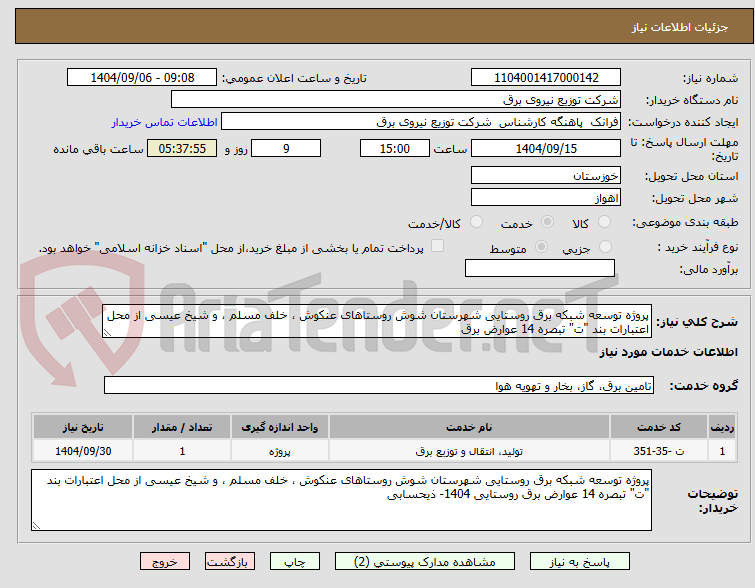Click the اطلاعات خدمات مورد نیاز heading
This screenshot has height=588, width=755.
(668, 353)
